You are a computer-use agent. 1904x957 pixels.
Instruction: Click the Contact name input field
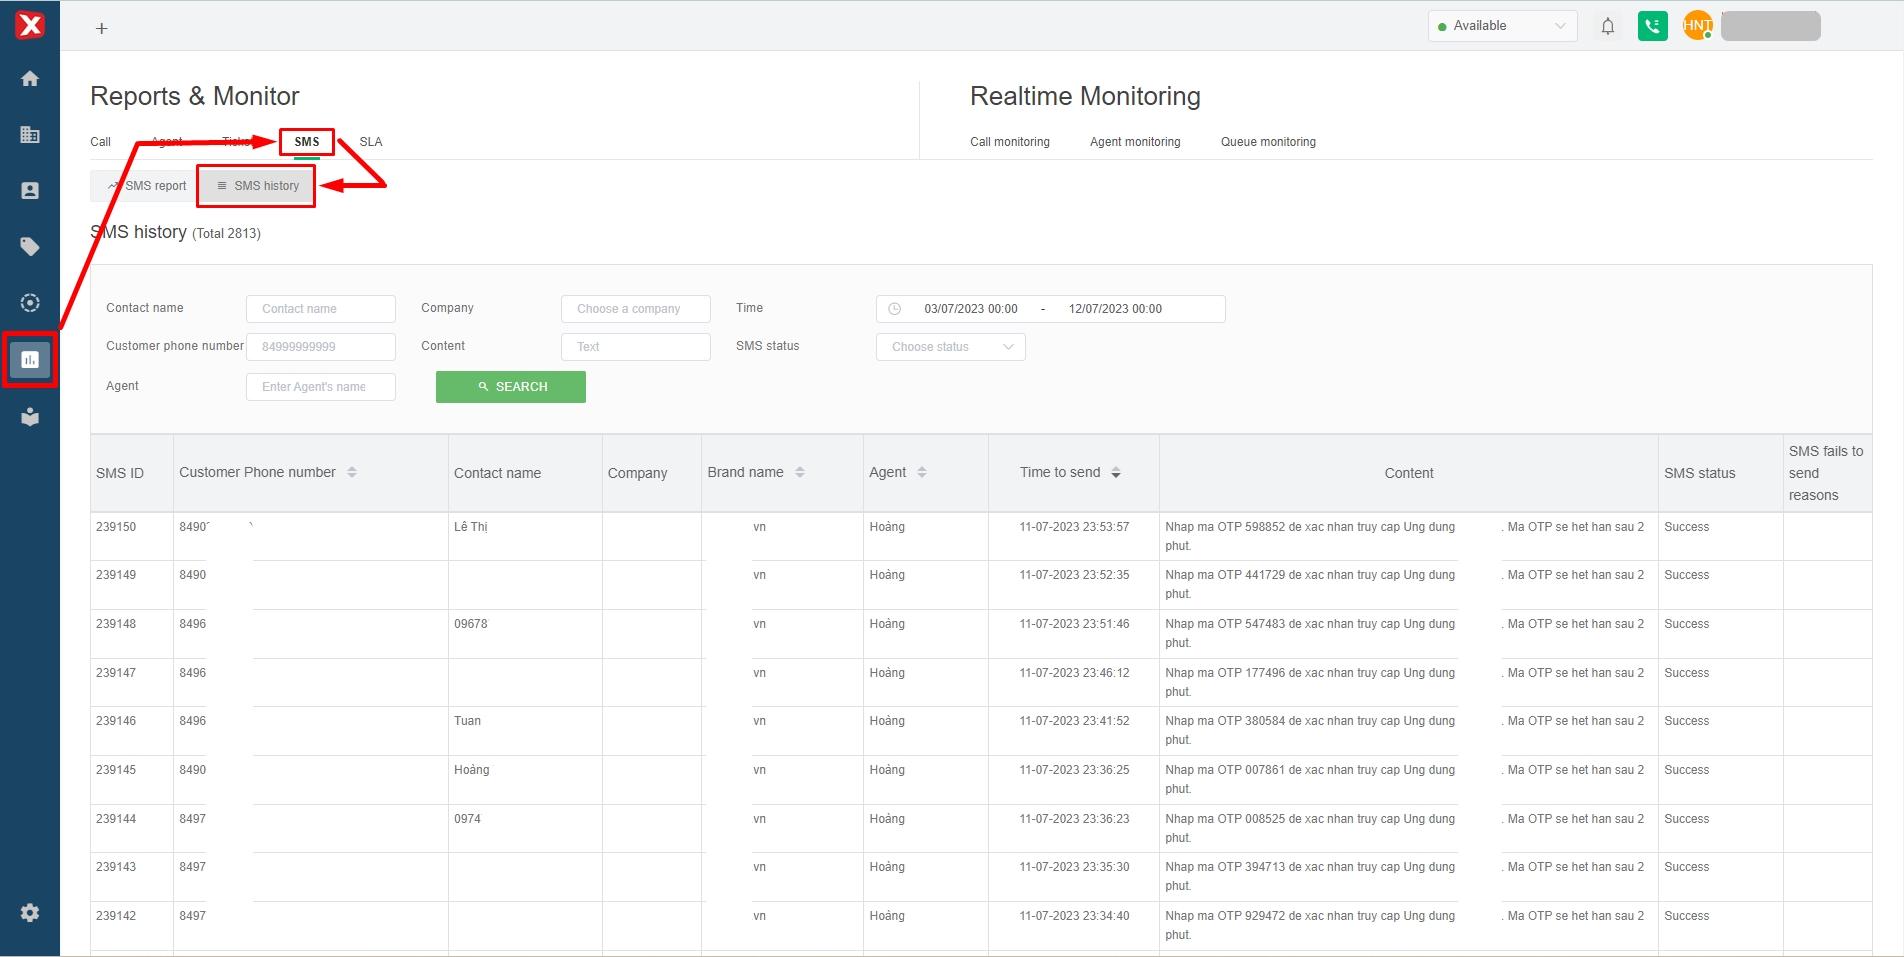320,309
